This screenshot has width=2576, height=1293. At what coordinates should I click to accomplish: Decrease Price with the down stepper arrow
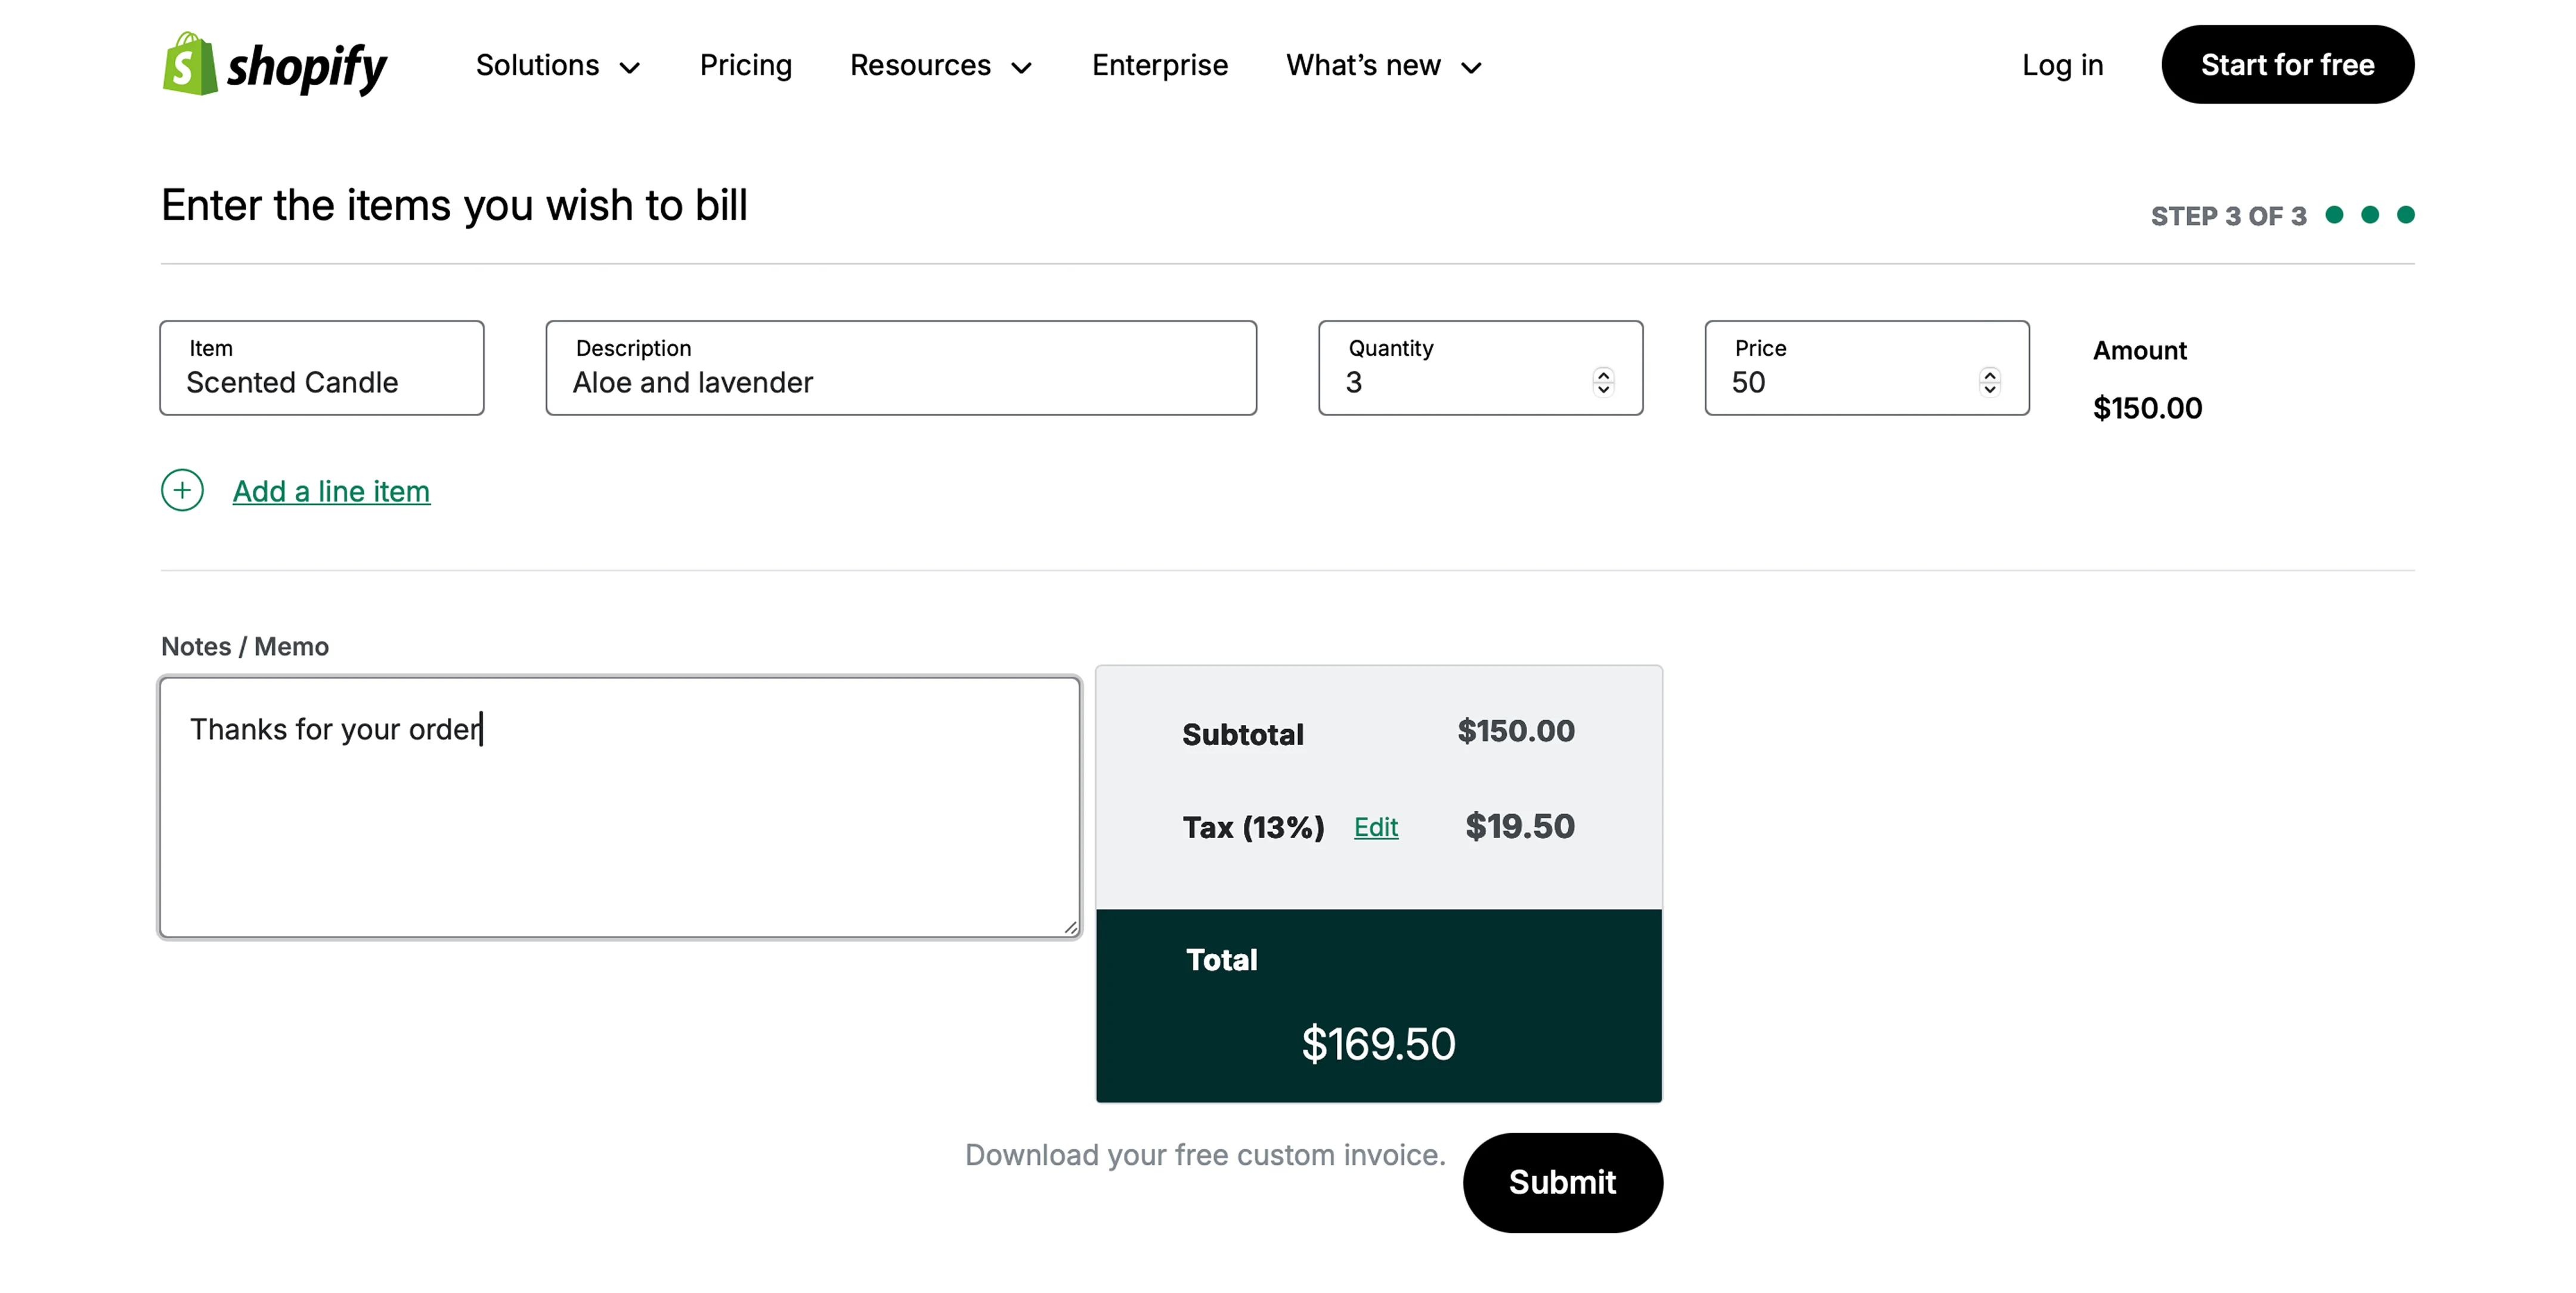coord(1989,389)
